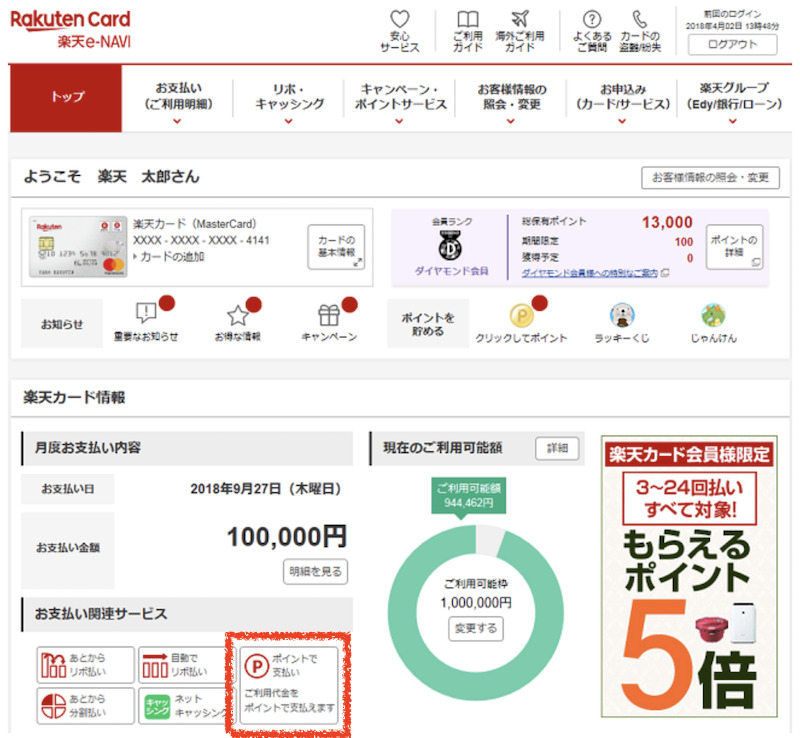Expand chevron under 楽天グループ
The image size is (800, 738).
[733, 121]
